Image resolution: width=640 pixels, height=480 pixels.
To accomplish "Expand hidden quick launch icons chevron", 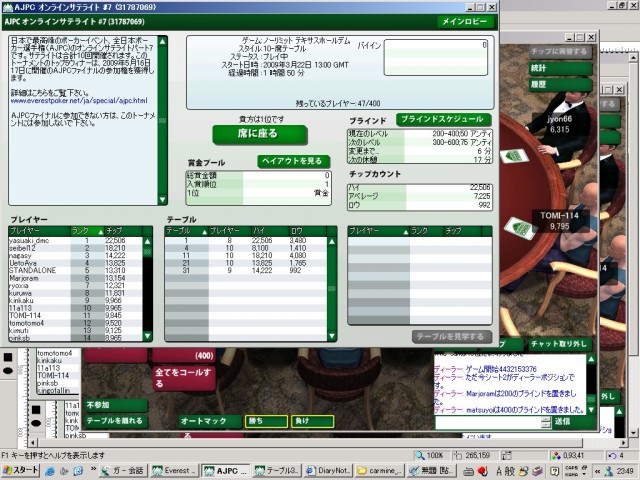I will pyautogui.click(x=93, y=469).
